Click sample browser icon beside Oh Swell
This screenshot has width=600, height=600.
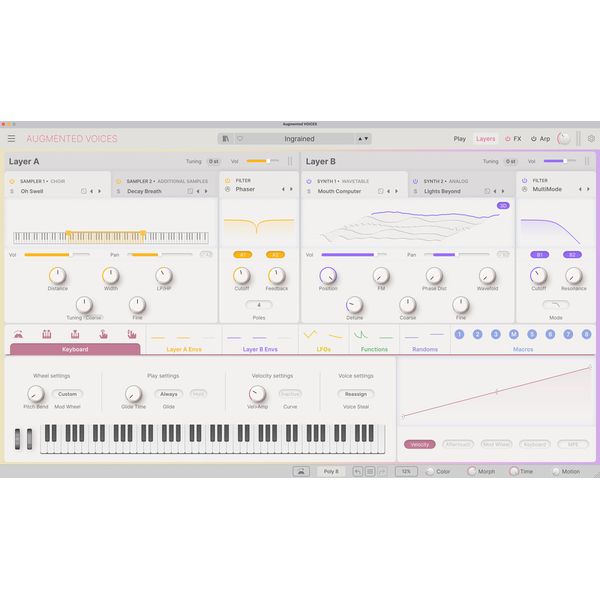[x=83, y=191]
